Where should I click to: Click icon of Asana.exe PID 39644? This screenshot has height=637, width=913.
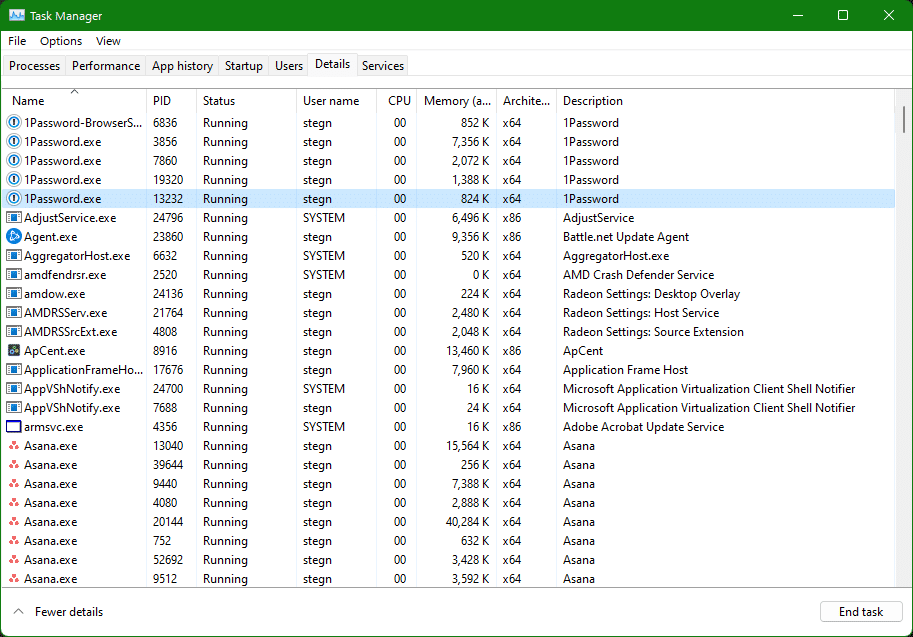(14, 465)
